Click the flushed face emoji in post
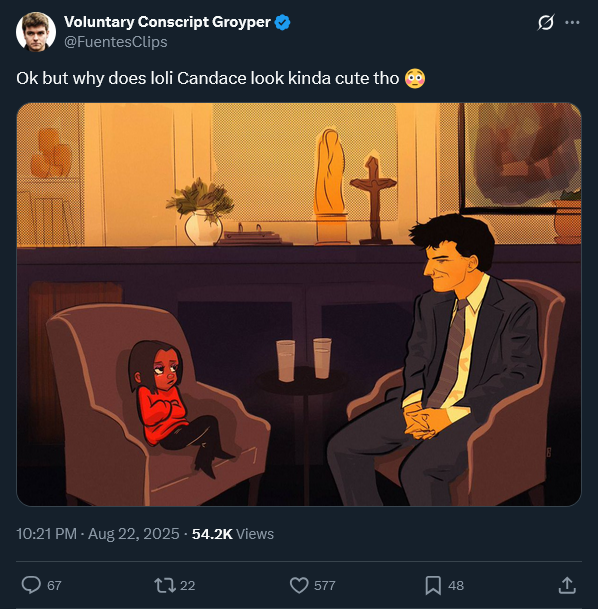Image resolution: width=598 pixels, height=609 pixels. pos(415,78)
